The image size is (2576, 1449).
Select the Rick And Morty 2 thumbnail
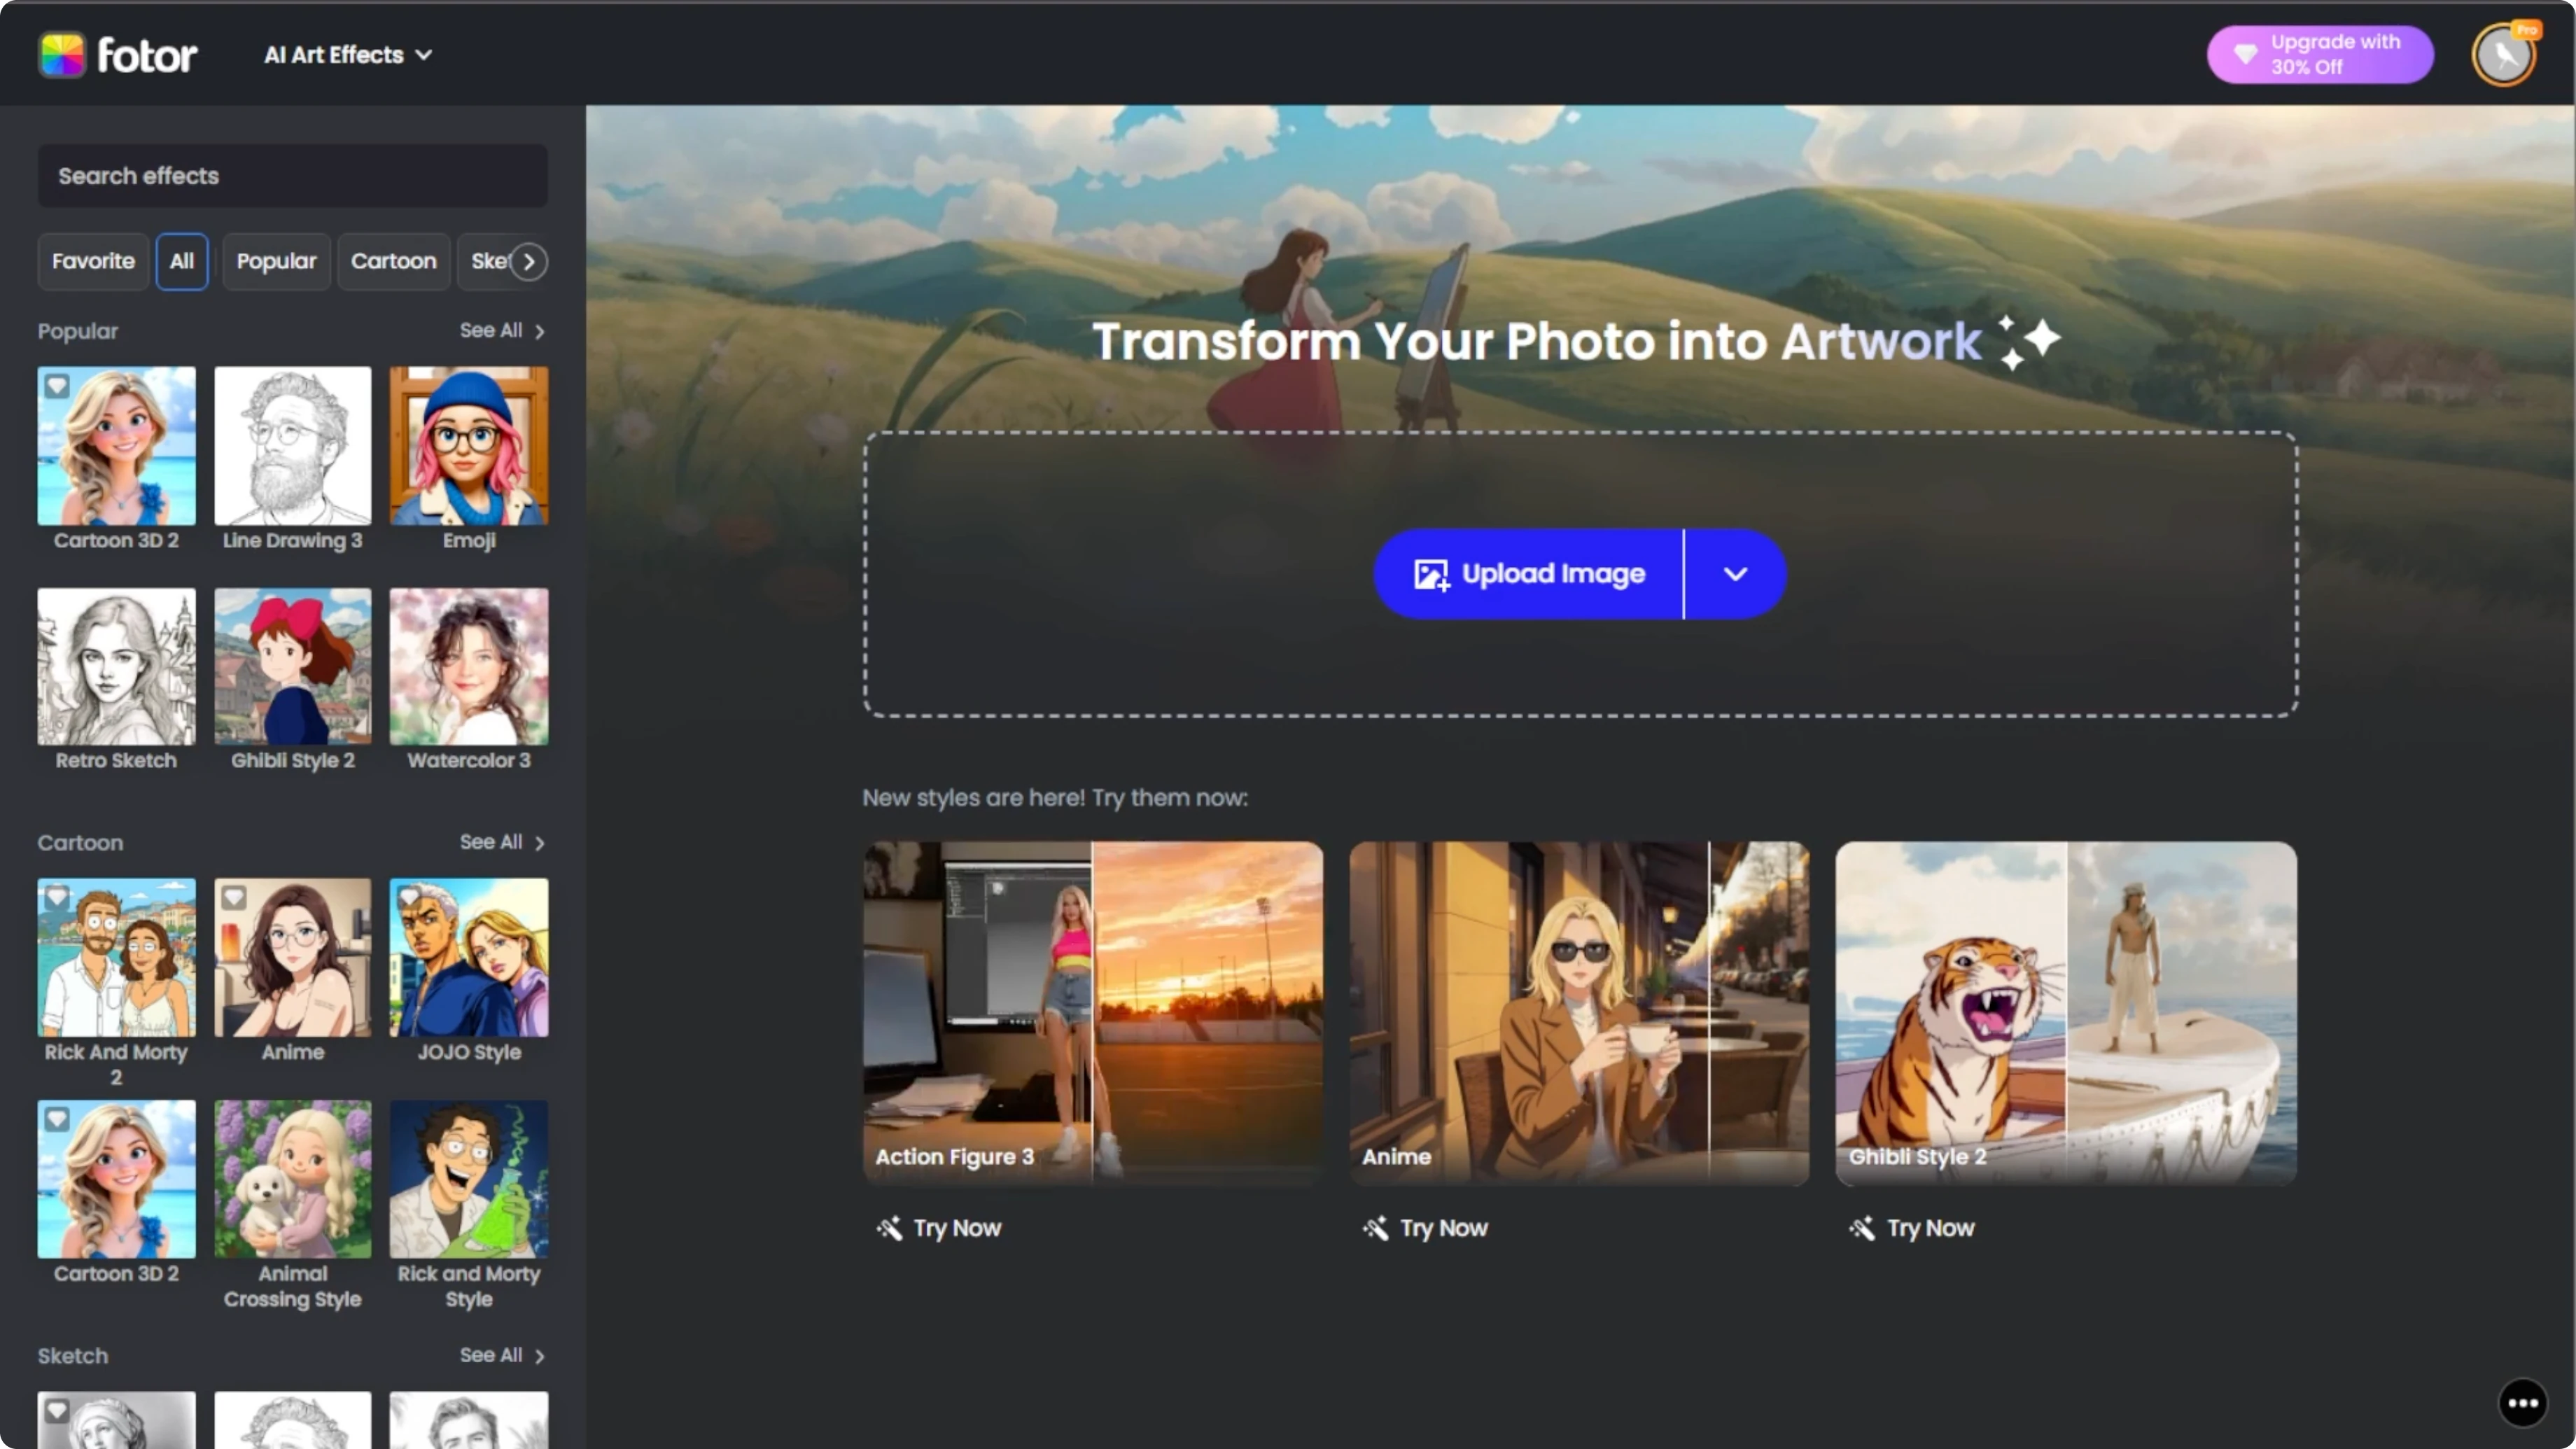[116, 958]
